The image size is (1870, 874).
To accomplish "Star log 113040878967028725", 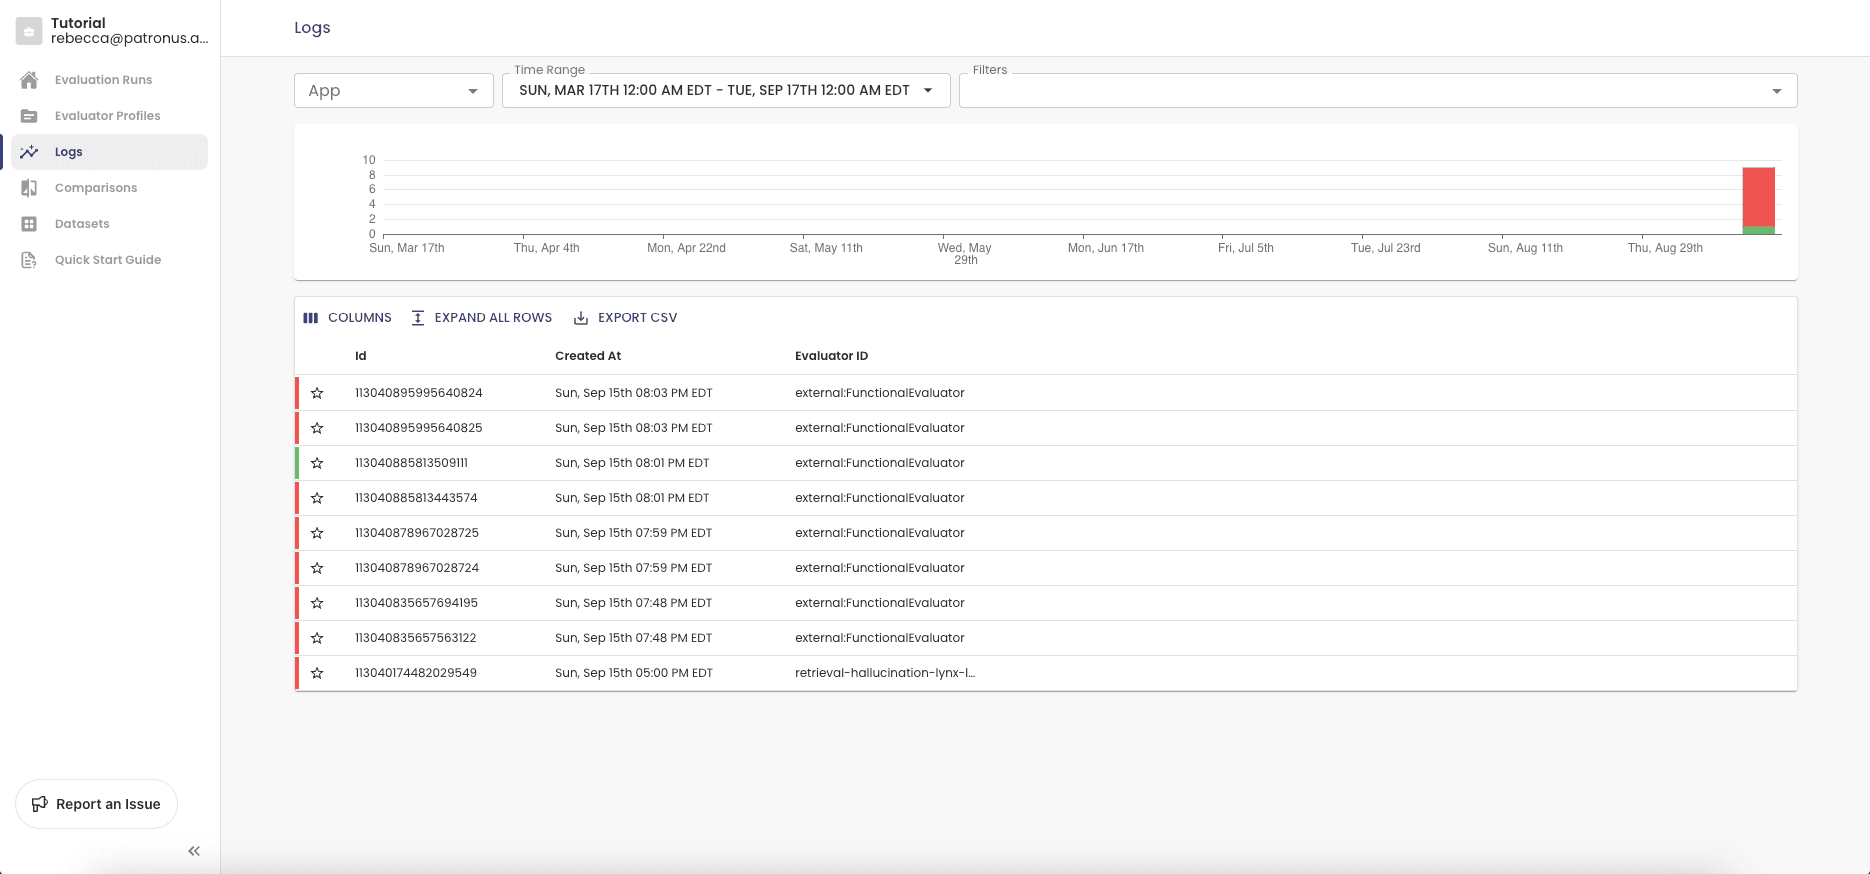I will (x=317, y=533).
